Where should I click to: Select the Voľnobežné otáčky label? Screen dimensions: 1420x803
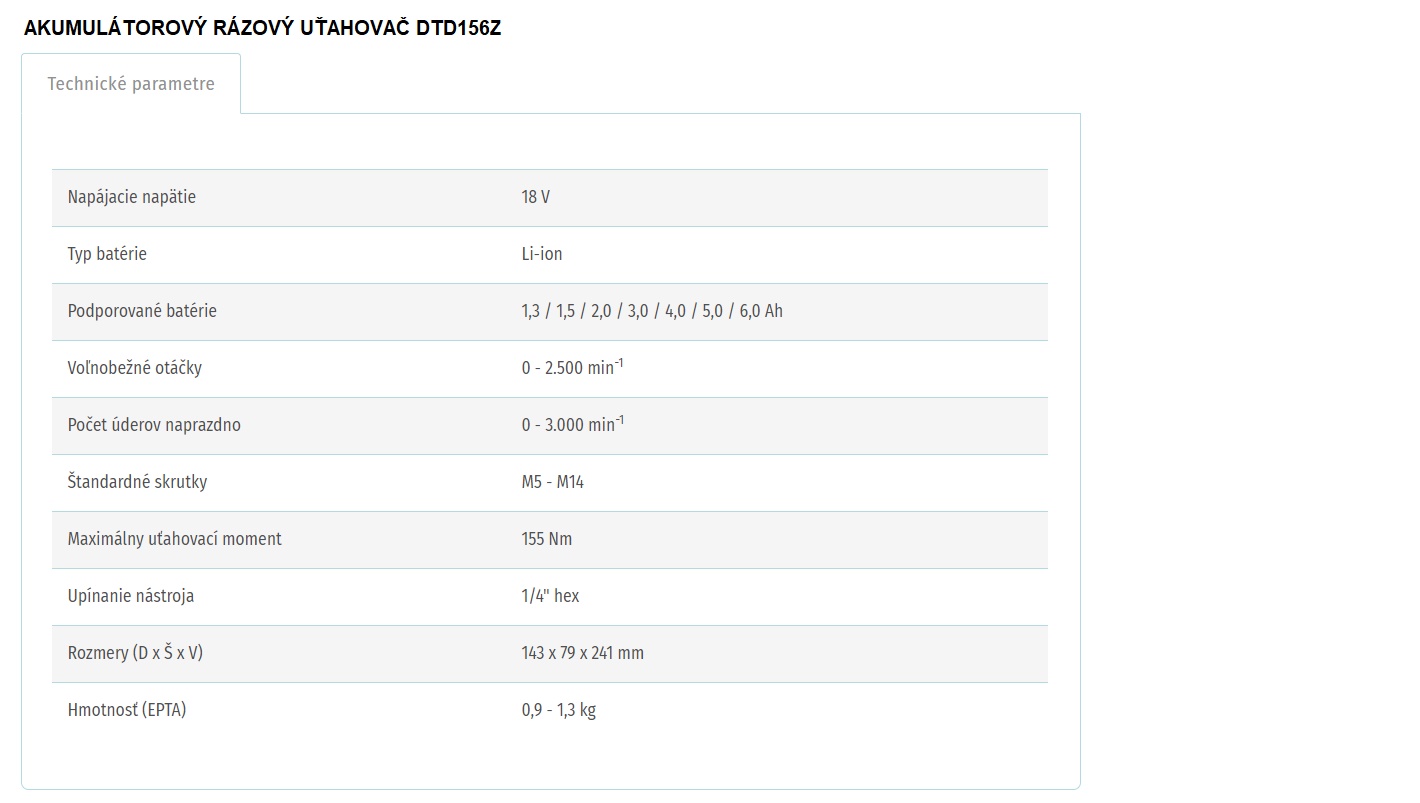pyautogui.click(x=135, y=368)
